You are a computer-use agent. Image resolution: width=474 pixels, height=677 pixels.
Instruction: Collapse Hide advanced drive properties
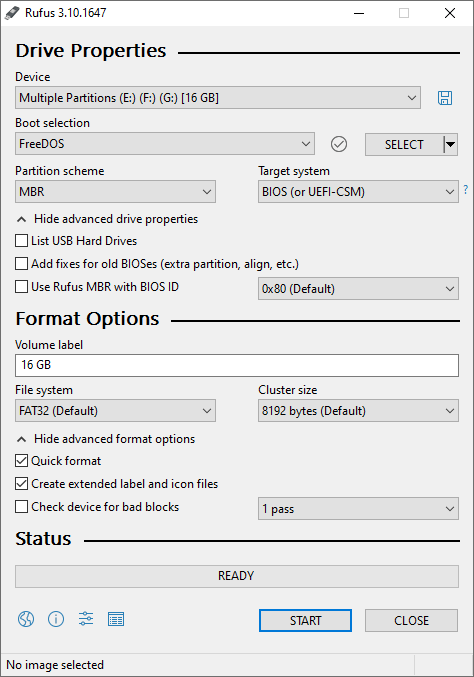(x=107, y=219)
